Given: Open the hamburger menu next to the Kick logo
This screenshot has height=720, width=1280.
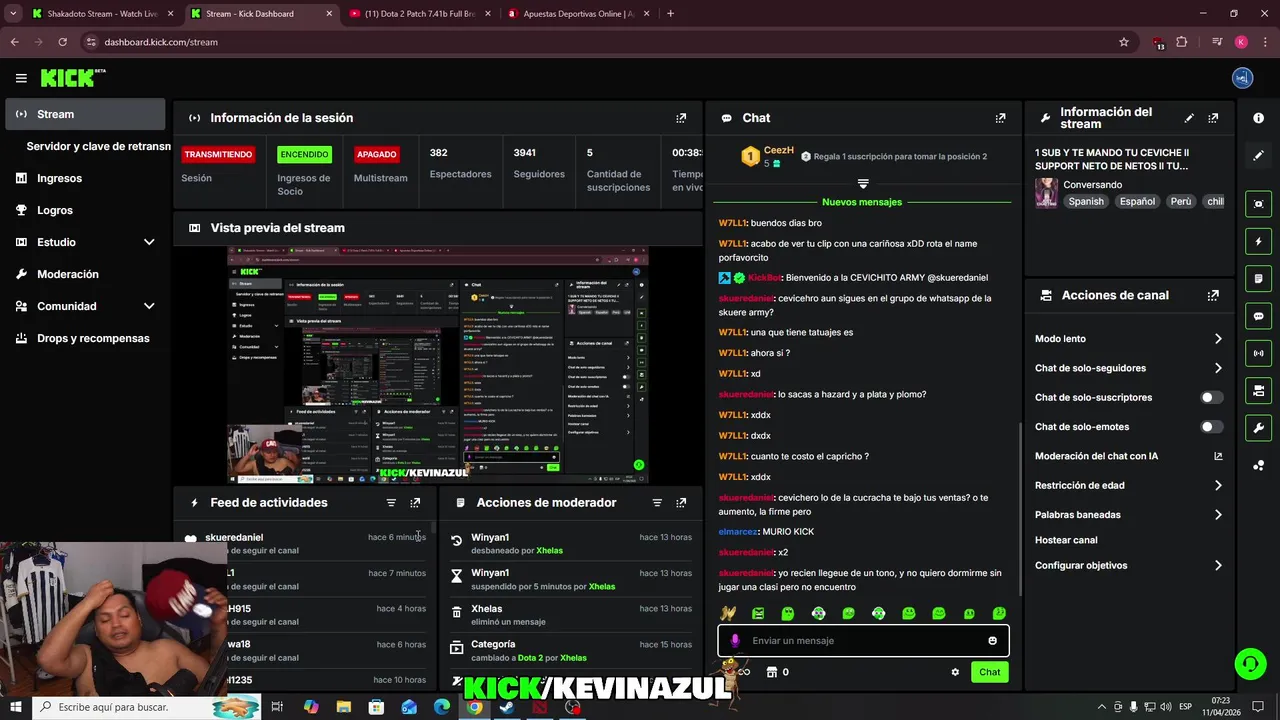Looking at the screenshot, I should (21, 78).
